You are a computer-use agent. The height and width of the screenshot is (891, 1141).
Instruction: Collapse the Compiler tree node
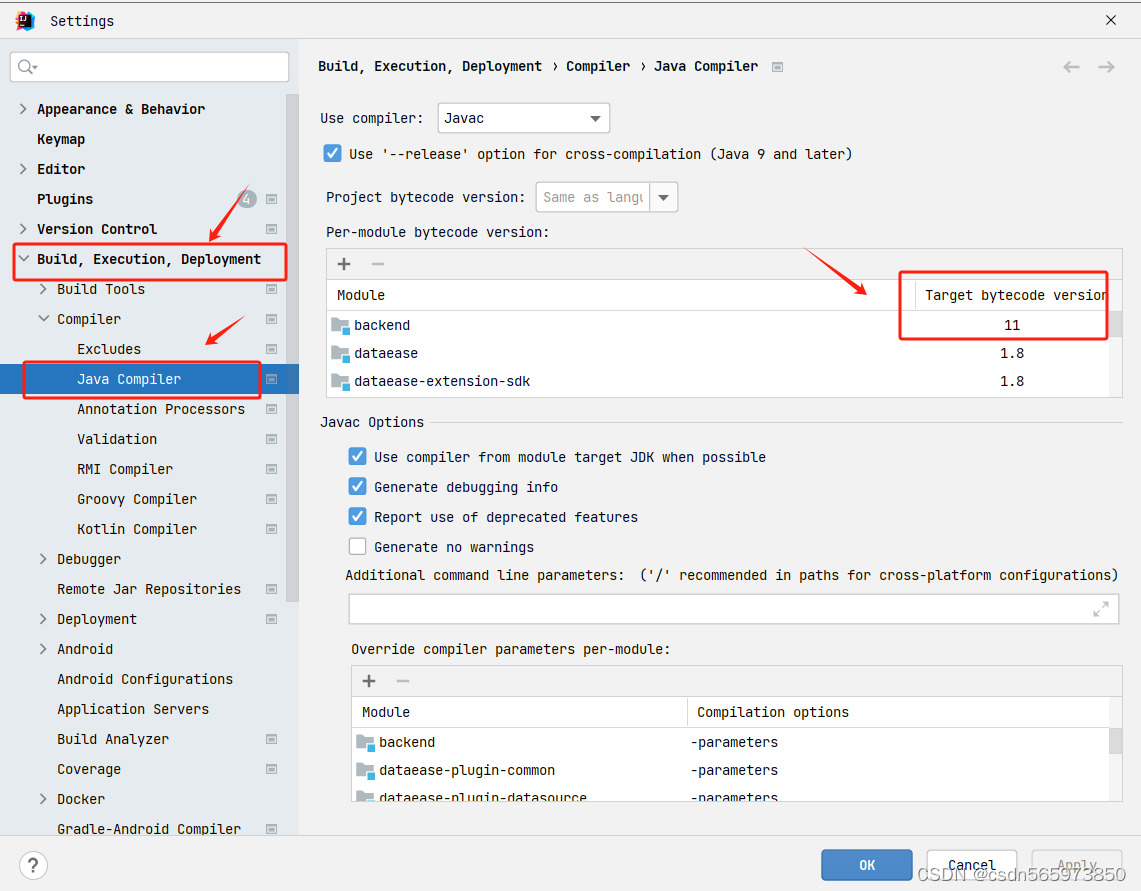pos(44,319)
